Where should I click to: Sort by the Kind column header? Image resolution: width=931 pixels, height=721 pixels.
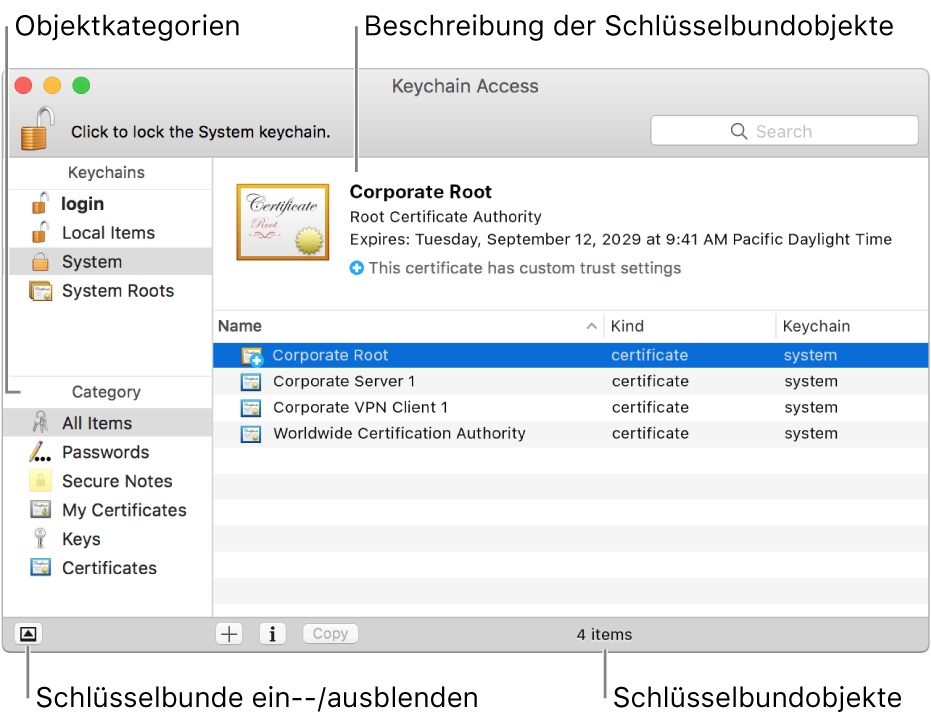tap(690, 326)
